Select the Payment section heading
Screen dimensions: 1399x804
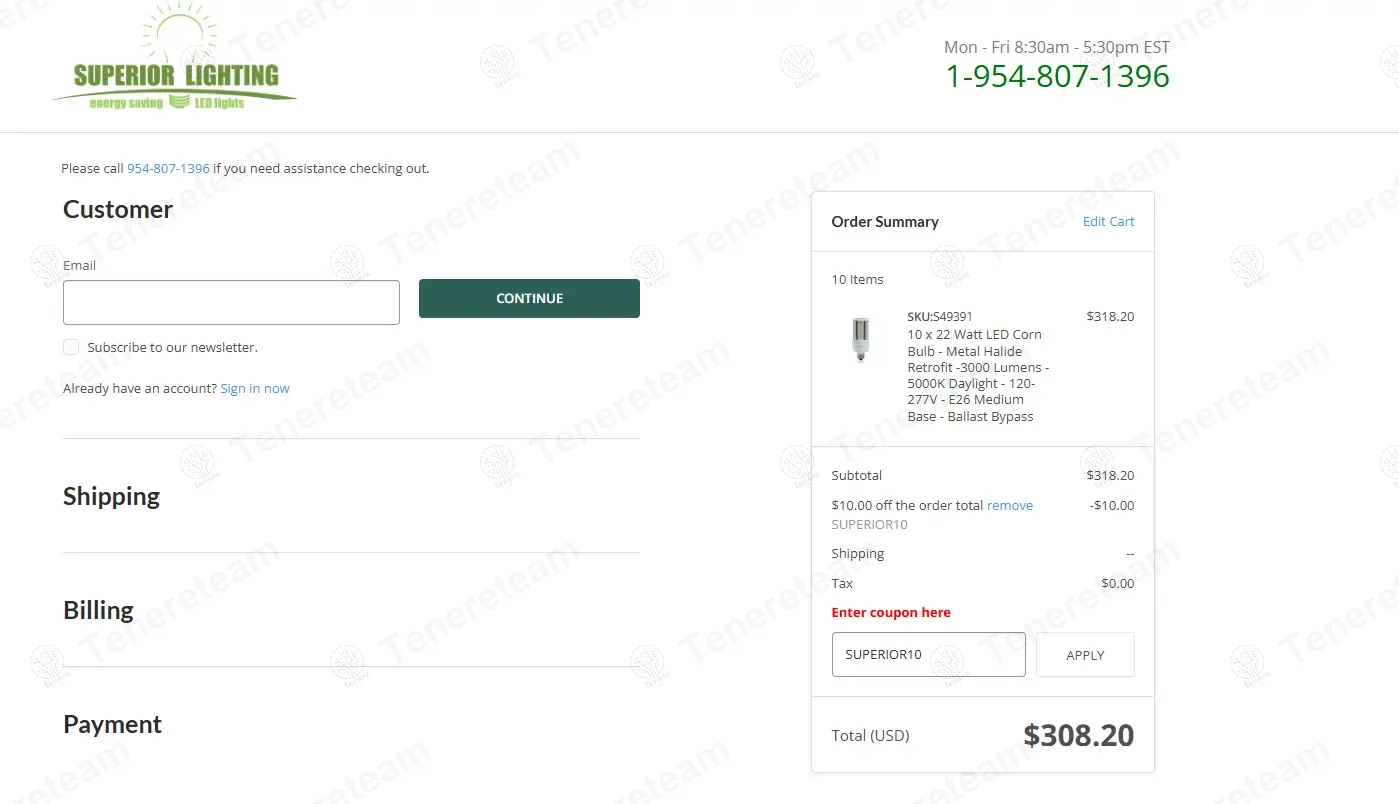click(x=112, y=725)
